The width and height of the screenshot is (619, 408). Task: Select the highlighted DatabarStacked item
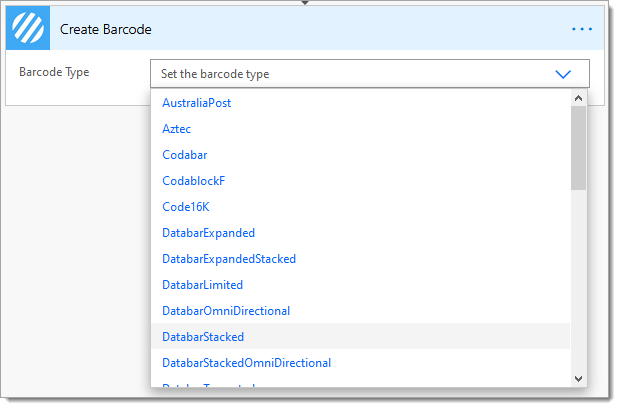point(360,337)
